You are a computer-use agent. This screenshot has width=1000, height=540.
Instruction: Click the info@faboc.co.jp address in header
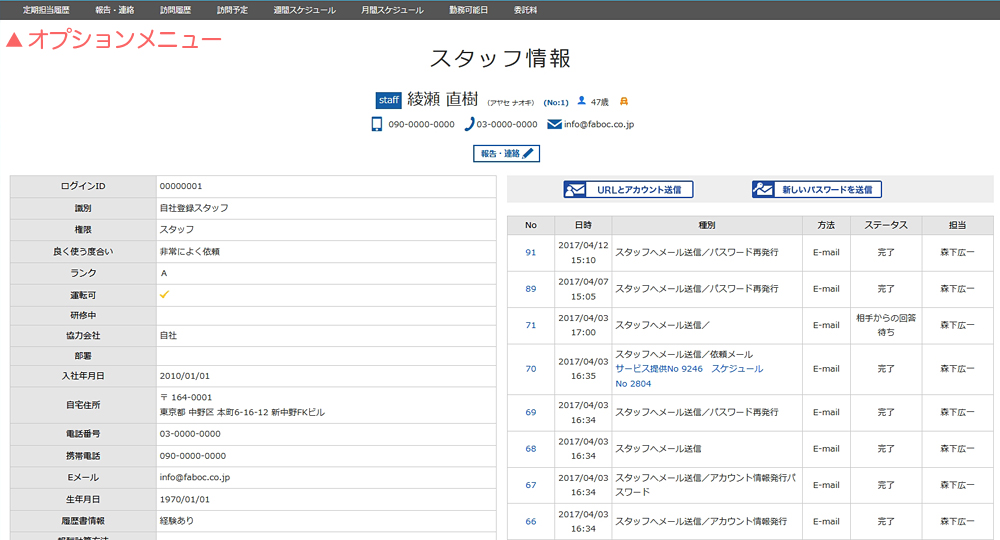point(599,124)
